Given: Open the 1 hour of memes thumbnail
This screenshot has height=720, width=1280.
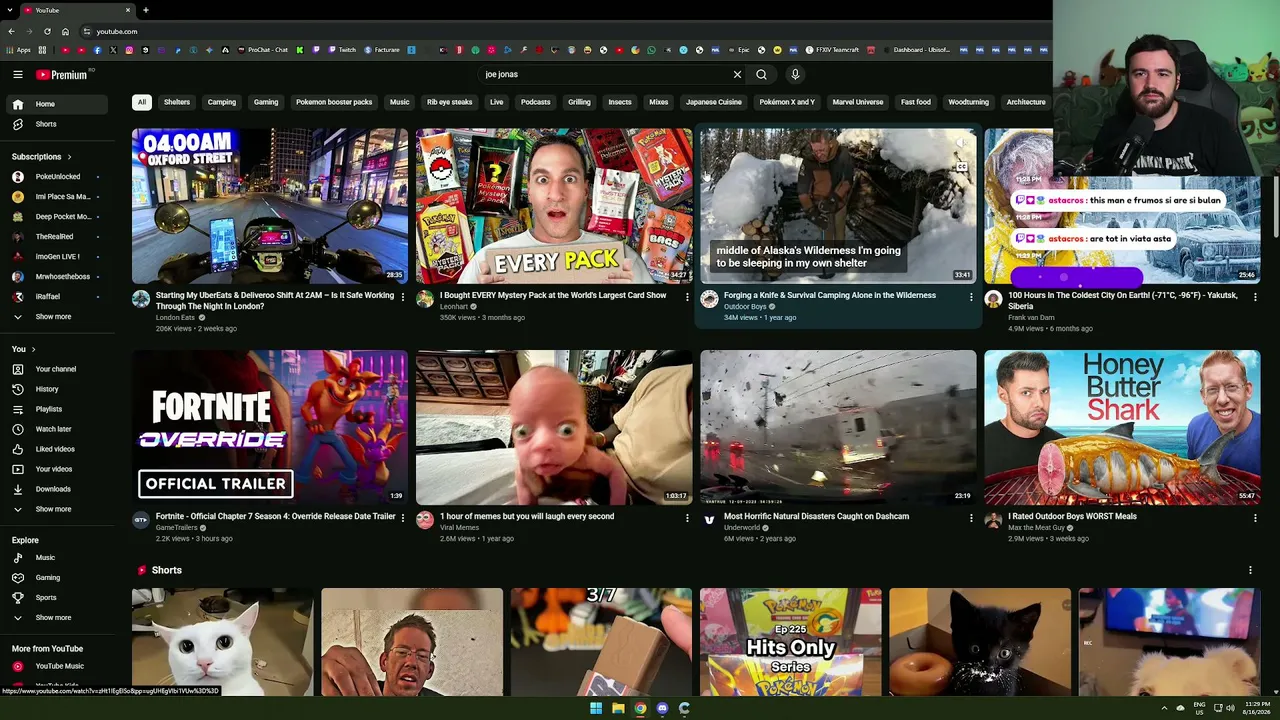Looking at the screenshot, I should click(x=554, y=427).
